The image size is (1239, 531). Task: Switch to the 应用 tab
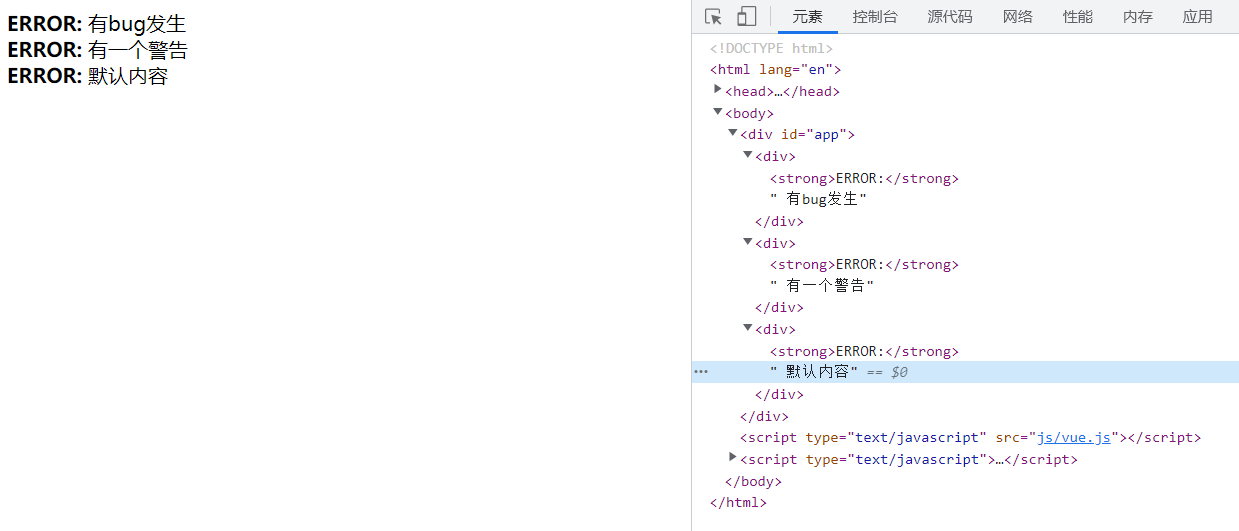pyautogui.click(x=1198, y=17)
